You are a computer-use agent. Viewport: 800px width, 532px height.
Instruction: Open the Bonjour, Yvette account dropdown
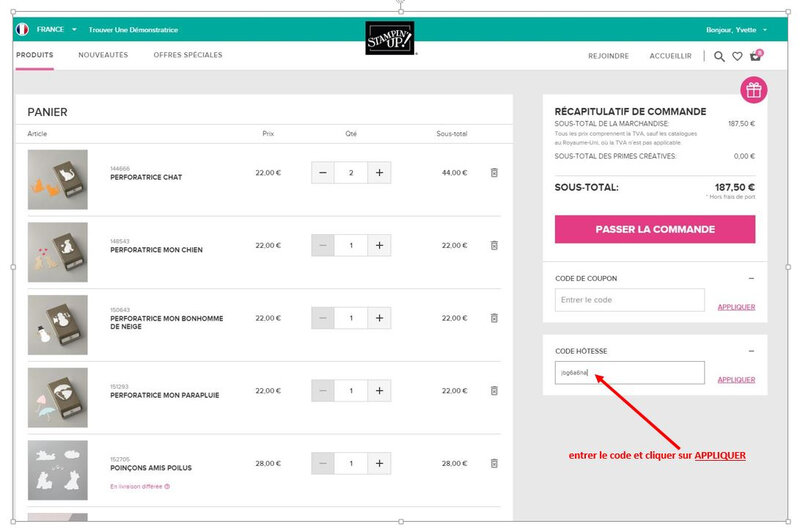(736, 30)
